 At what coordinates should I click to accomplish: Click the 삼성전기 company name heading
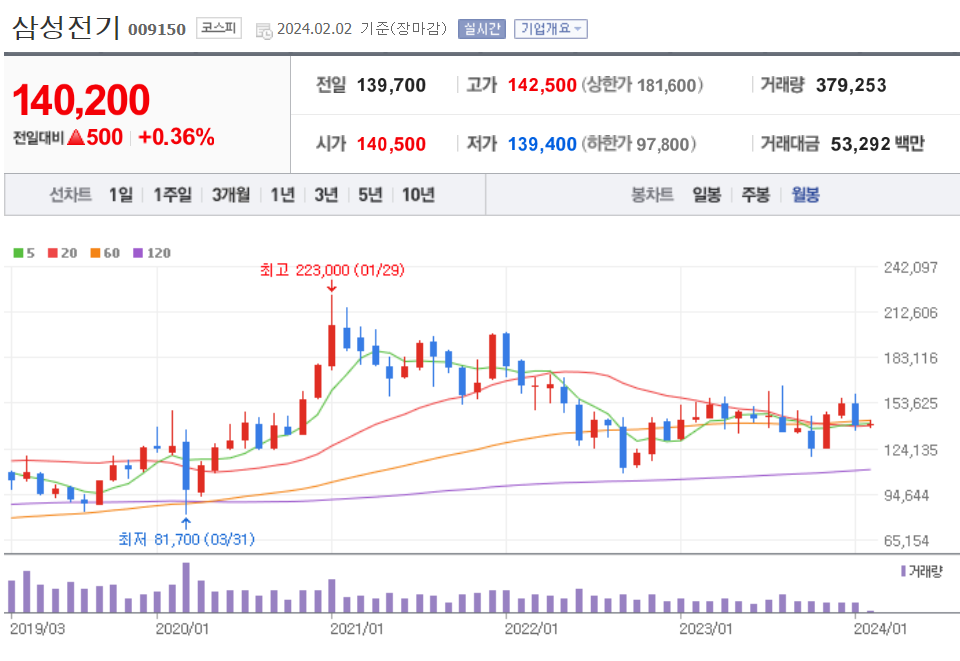pos(66,27)
